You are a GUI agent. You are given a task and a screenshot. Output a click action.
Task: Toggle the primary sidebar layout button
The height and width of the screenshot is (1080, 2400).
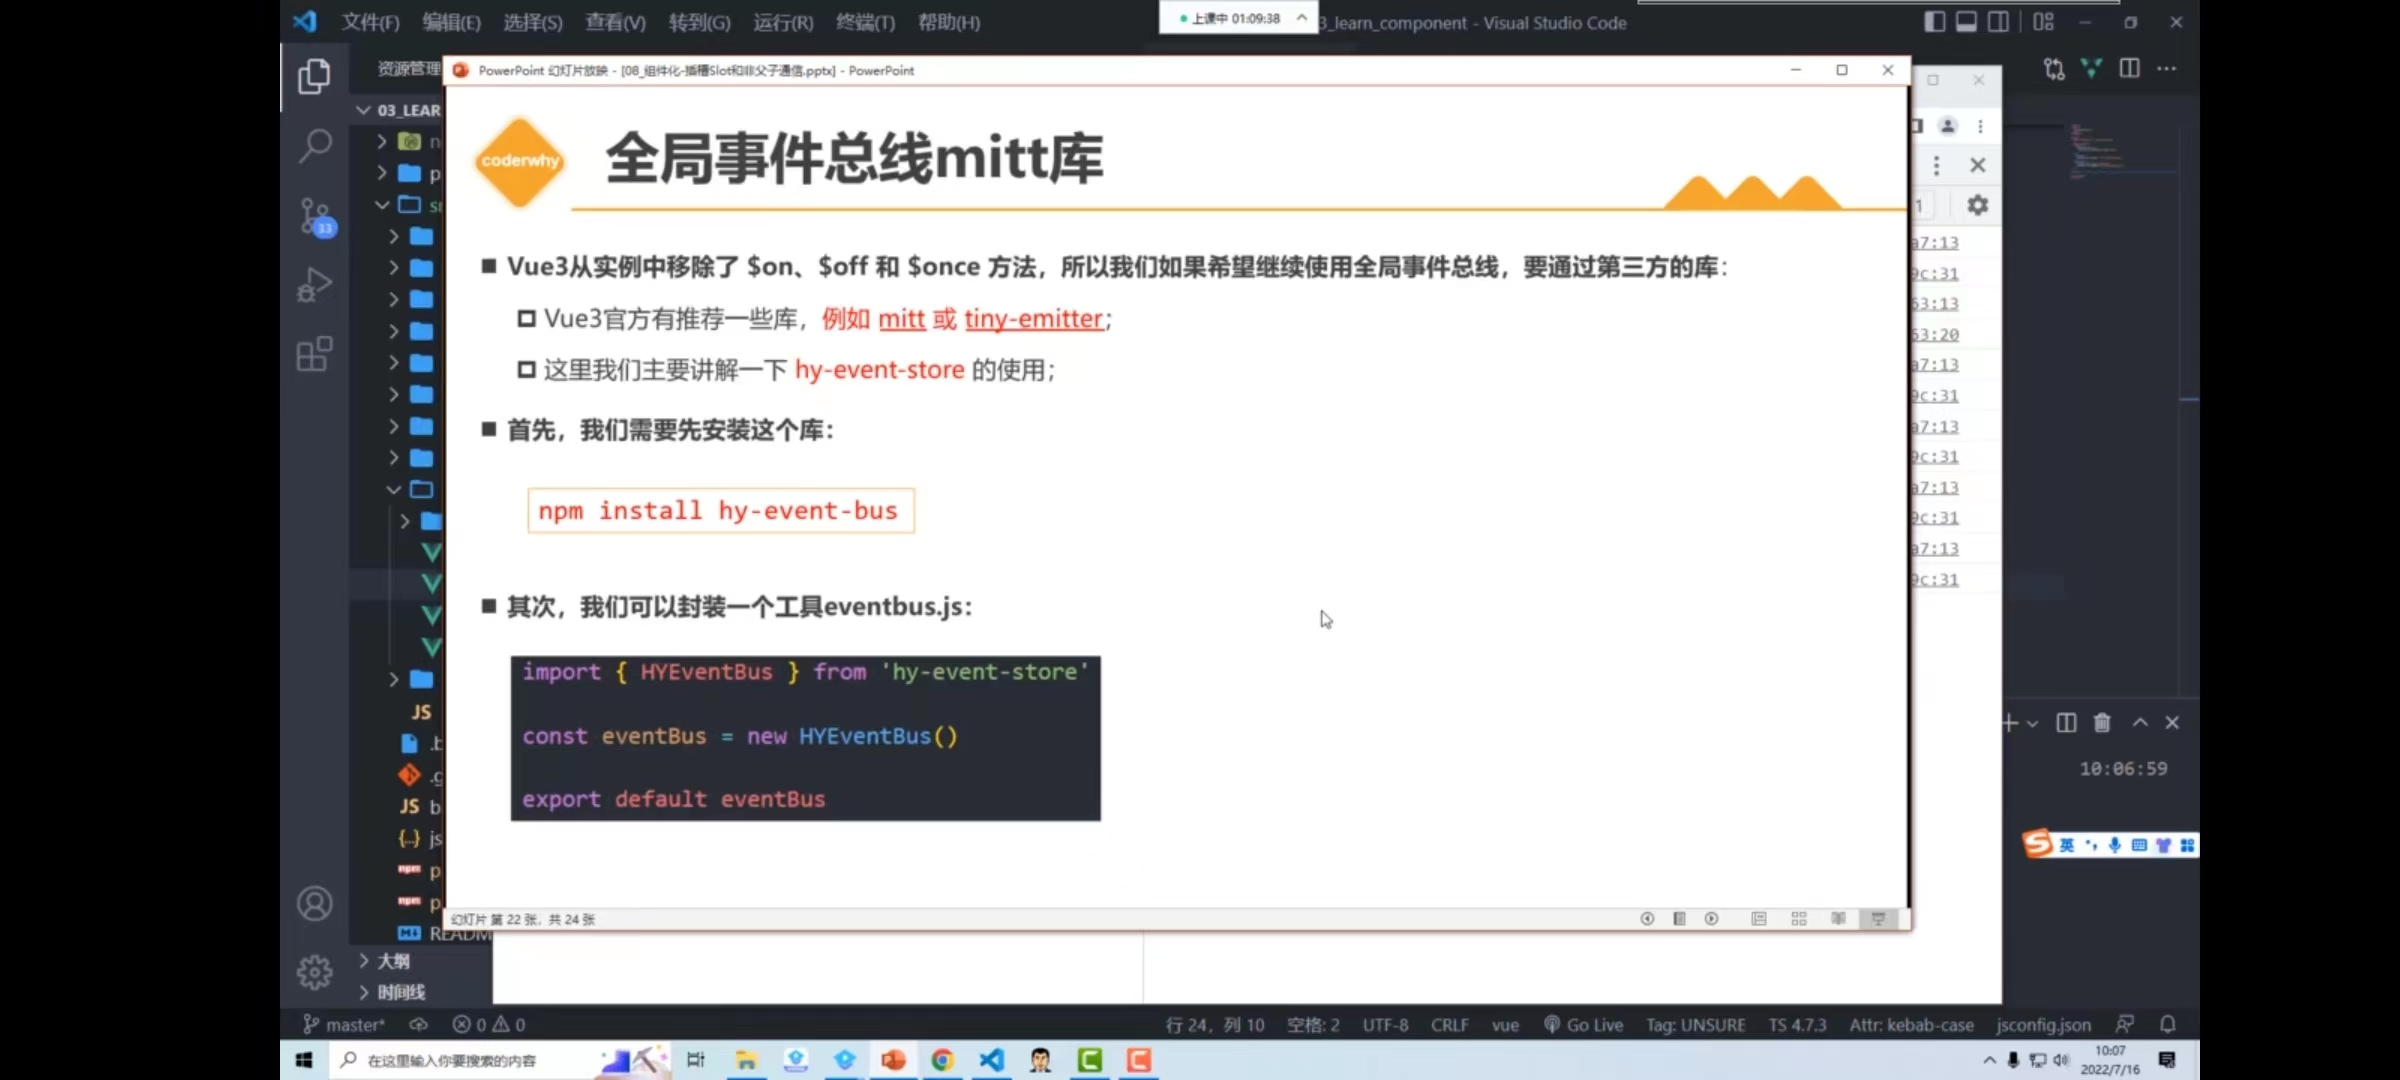point(1934,22)
